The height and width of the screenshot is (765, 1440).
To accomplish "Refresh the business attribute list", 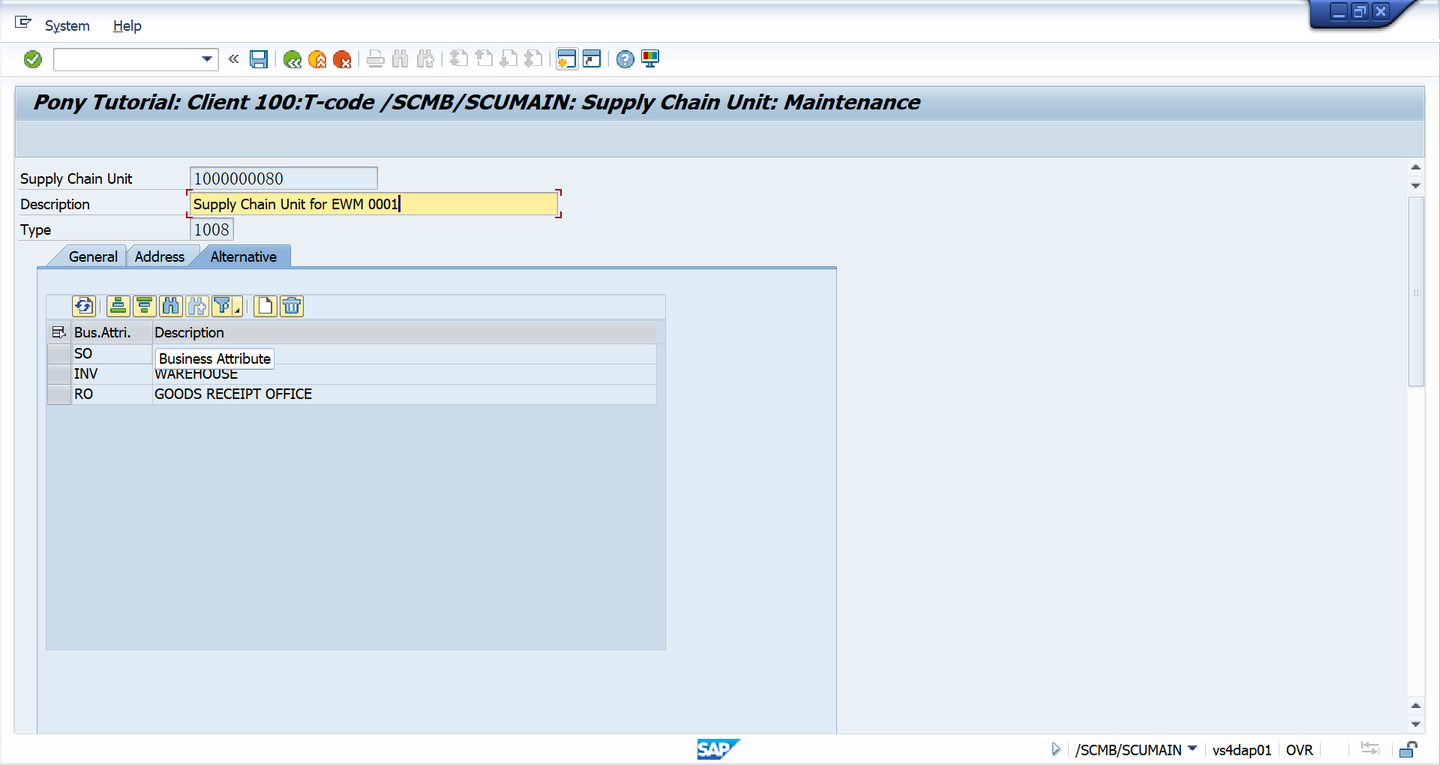I will click(84, 306).
